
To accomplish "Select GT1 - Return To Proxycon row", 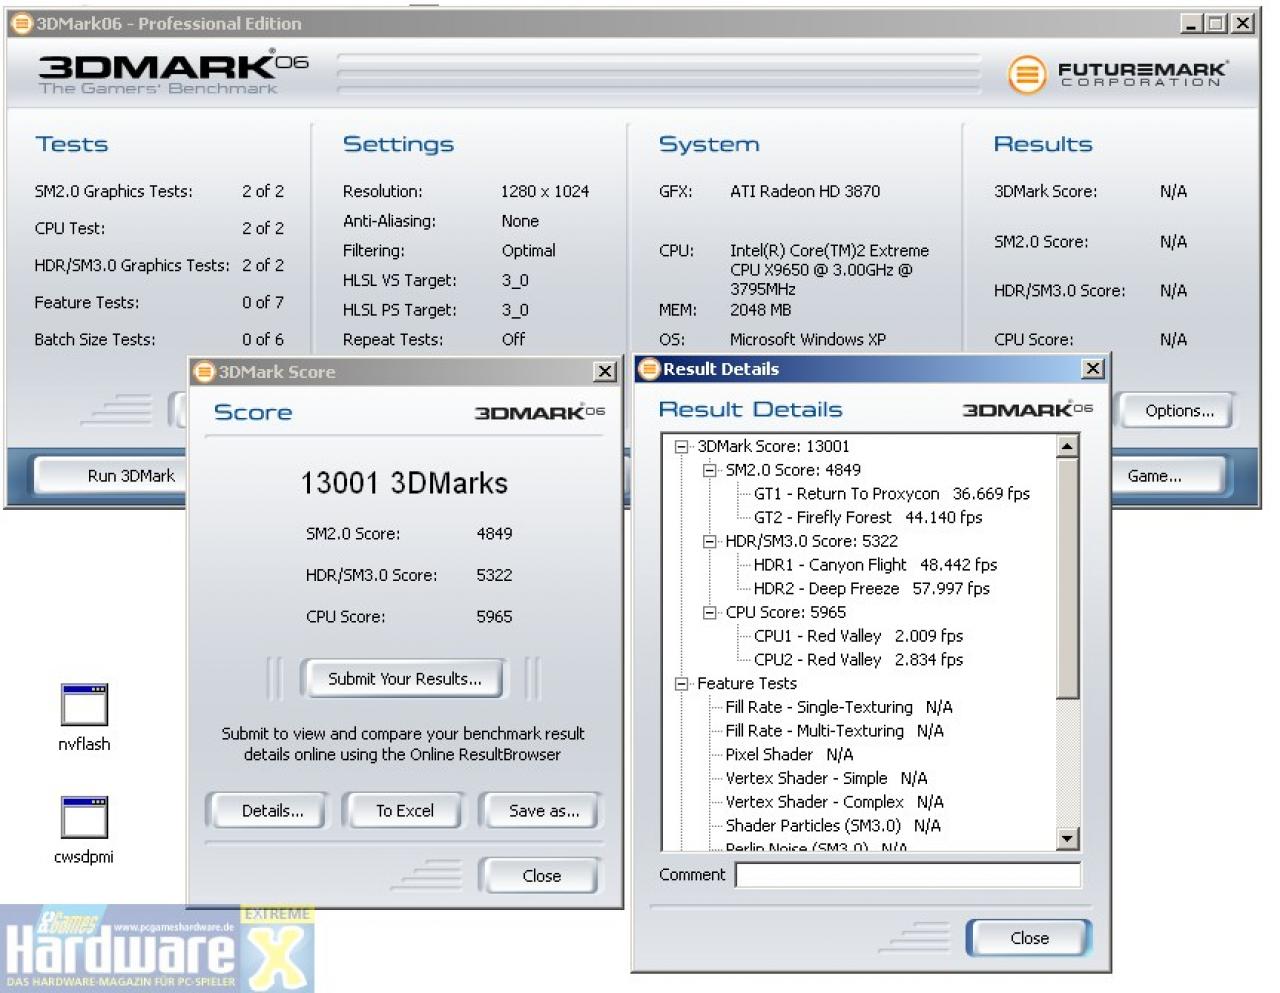I will pyautogui.click(x=891, y=494).
